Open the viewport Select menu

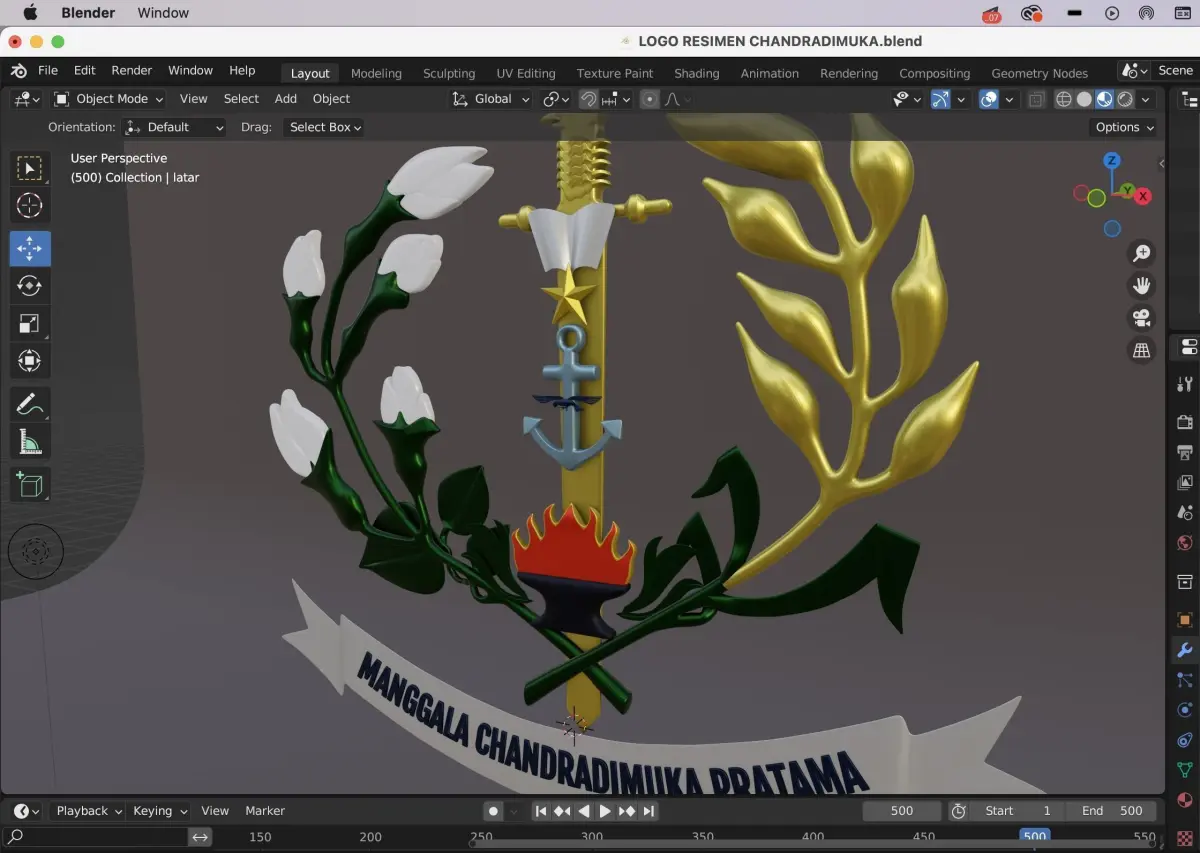[241, 99]
